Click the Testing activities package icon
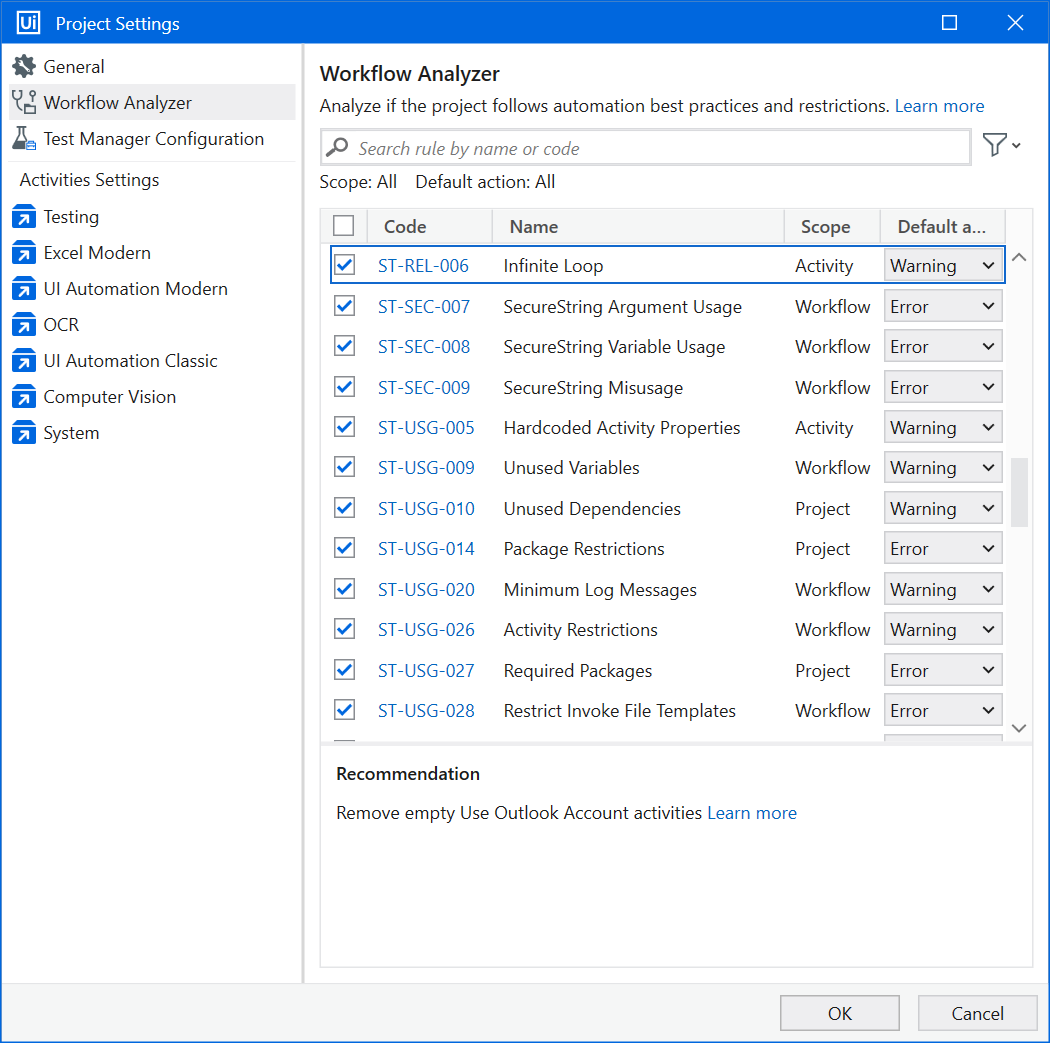Screen dimensions: 1050x1043 point(24,217)
